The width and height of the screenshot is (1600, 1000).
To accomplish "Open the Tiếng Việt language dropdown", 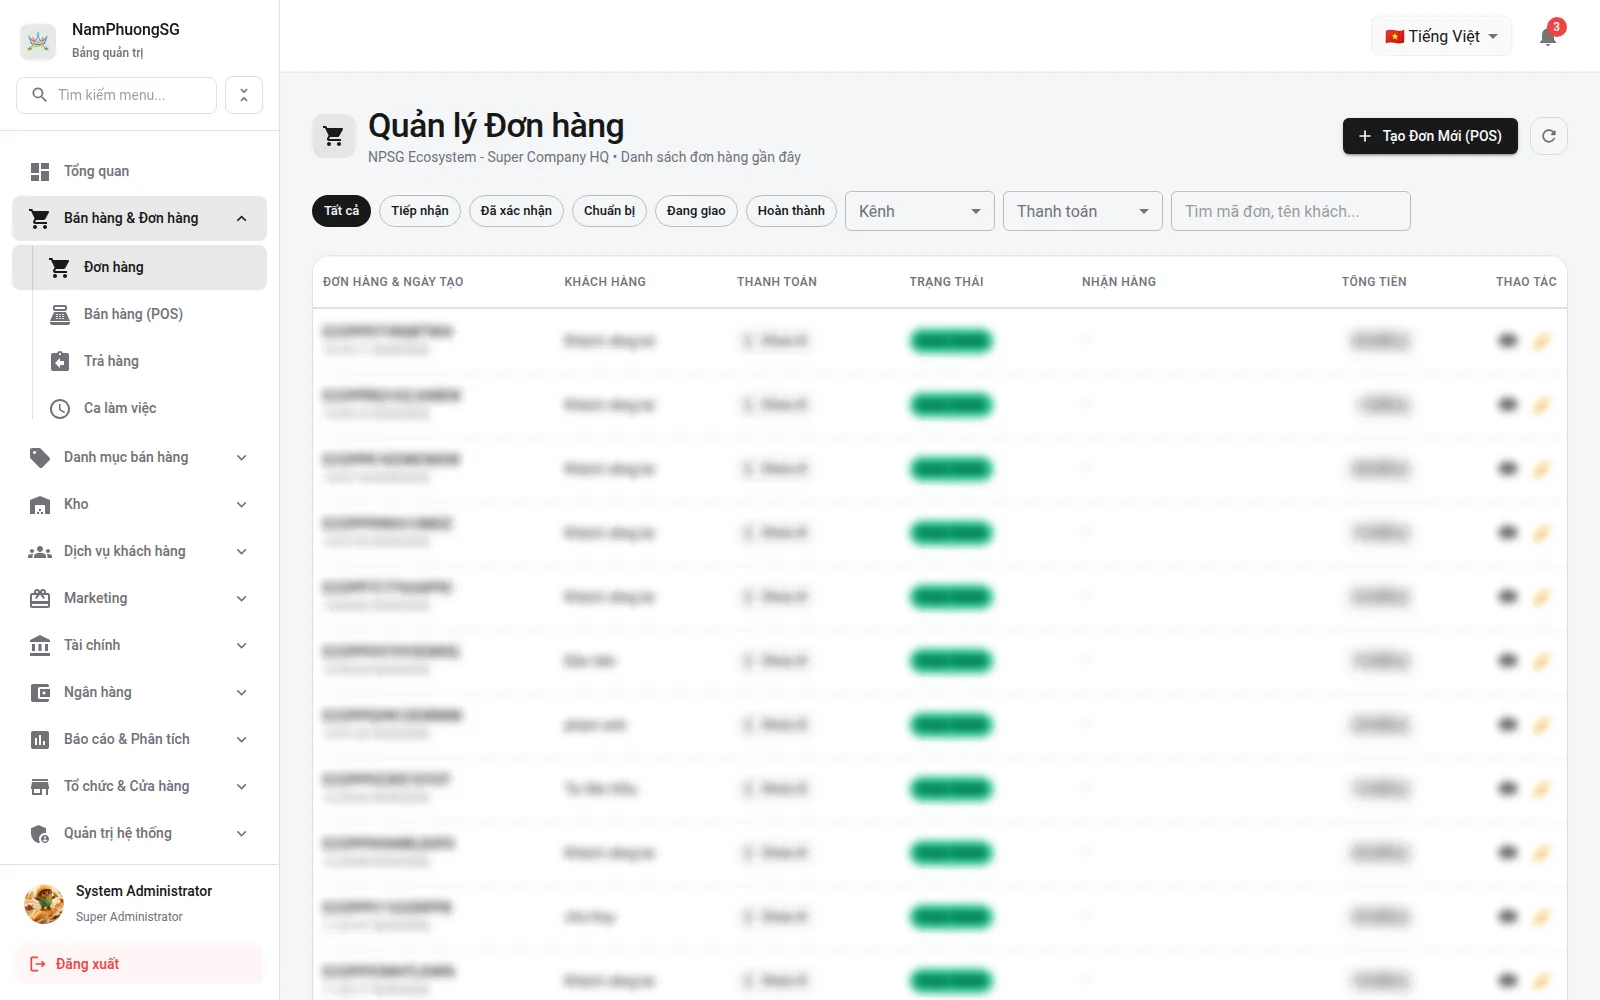I will click(1441, 37).
